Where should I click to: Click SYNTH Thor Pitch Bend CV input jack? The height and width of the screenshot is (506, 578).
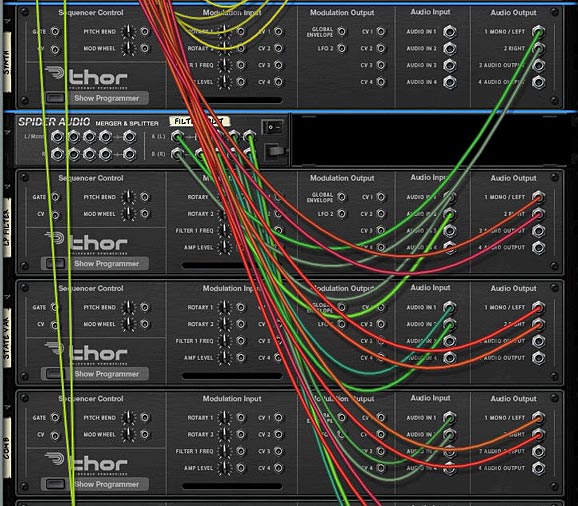tap(145, 32)
